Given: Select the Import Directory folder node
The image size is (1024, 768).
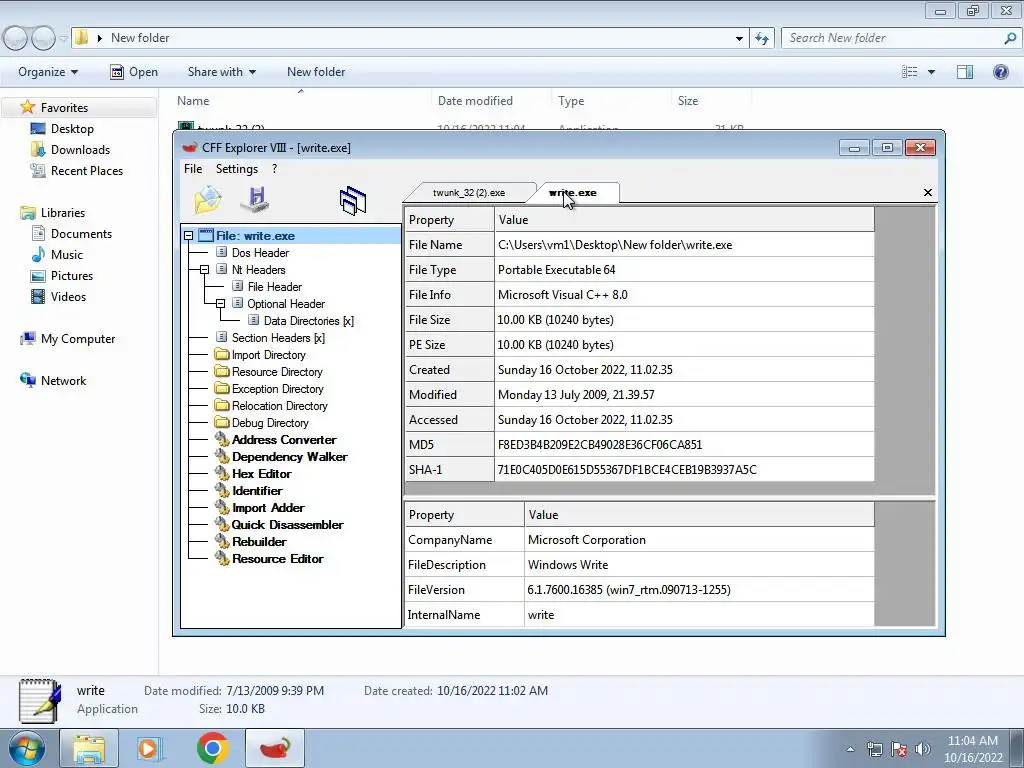Looking at the screenshot, I should pyautogui.click(x=268, y=355).
